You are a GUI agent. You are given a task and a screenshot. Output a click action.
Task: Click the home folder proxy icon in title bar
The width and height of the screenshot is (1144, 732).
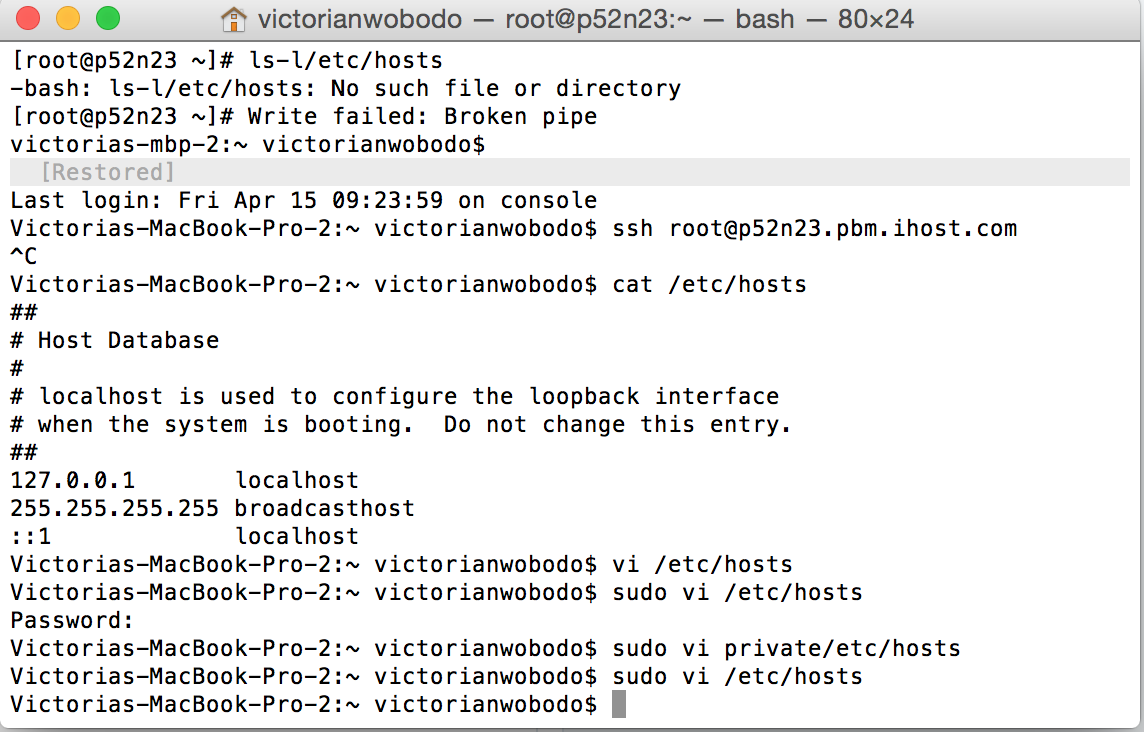click(233, 19)
